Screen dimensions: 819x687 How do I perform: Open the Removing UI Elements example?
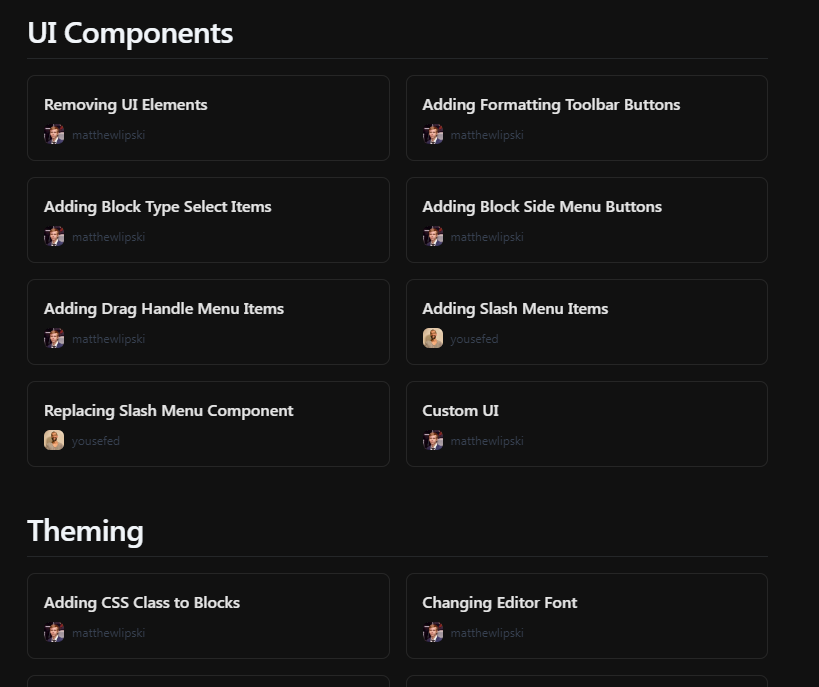(x=208, y=118)
